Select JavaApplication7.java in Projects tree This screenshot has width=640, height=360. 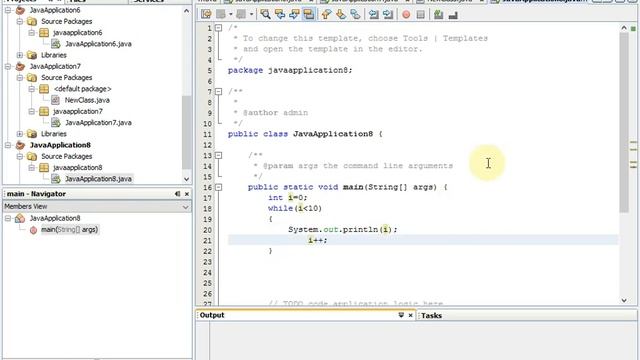[98, 122]
